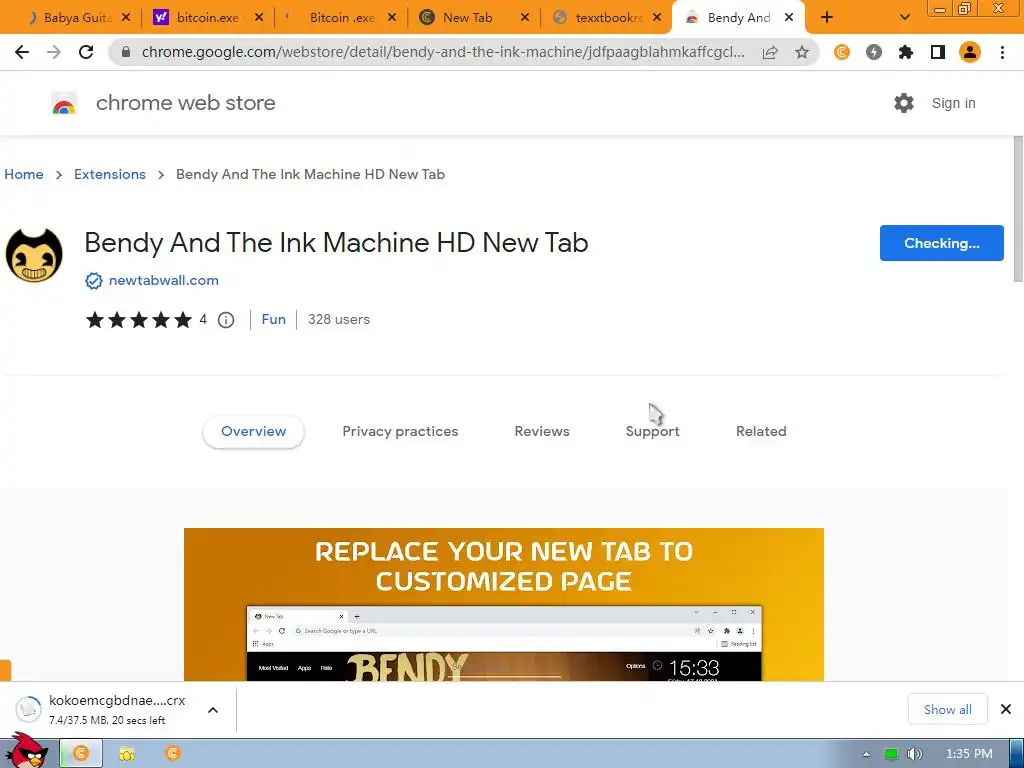Click the verified publisher badge icon
This screenshot has height=768, width=1024.
94,281
